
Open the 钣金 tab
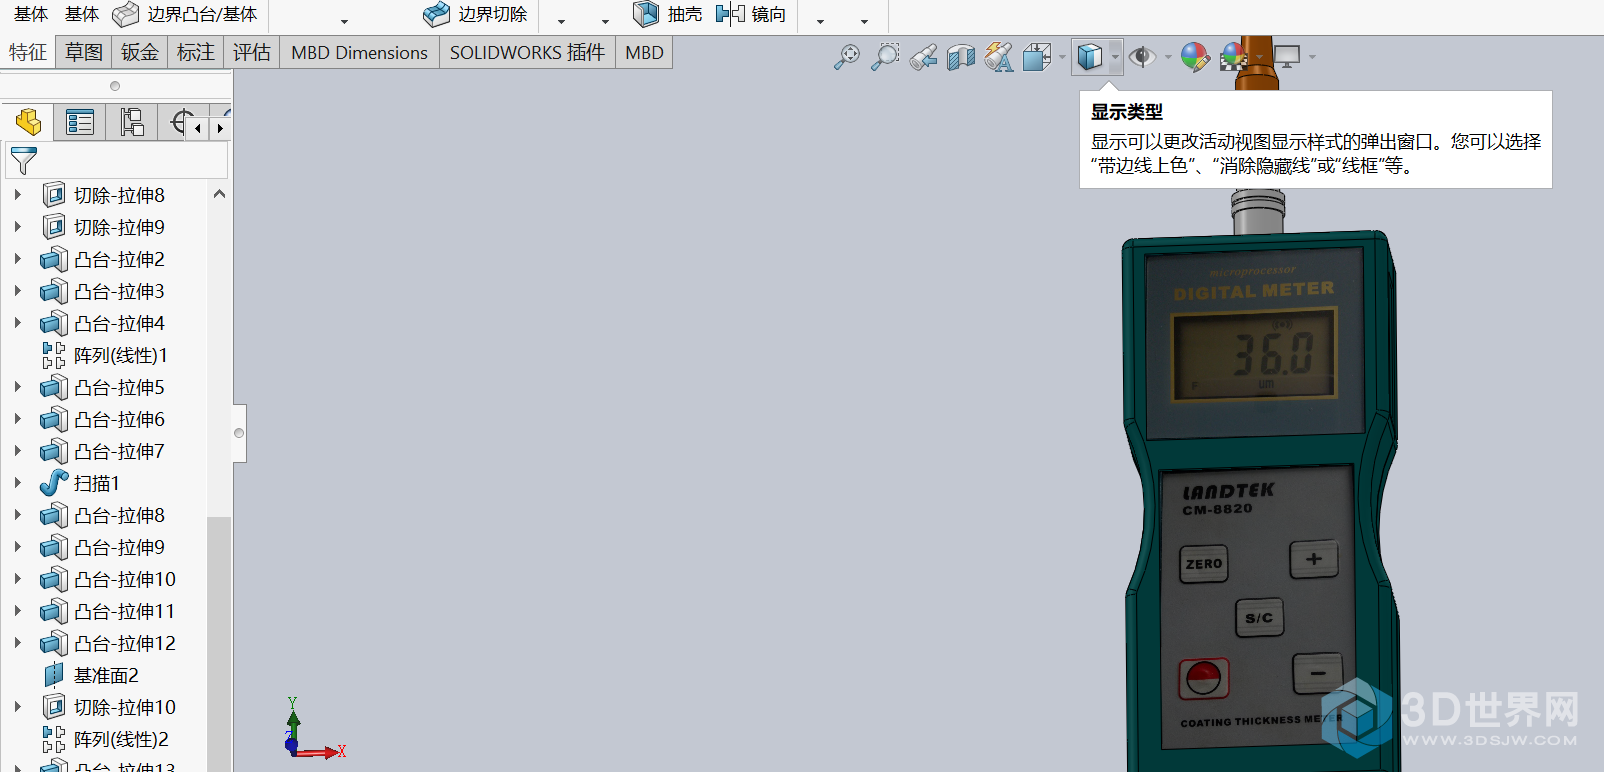[140, 52]
